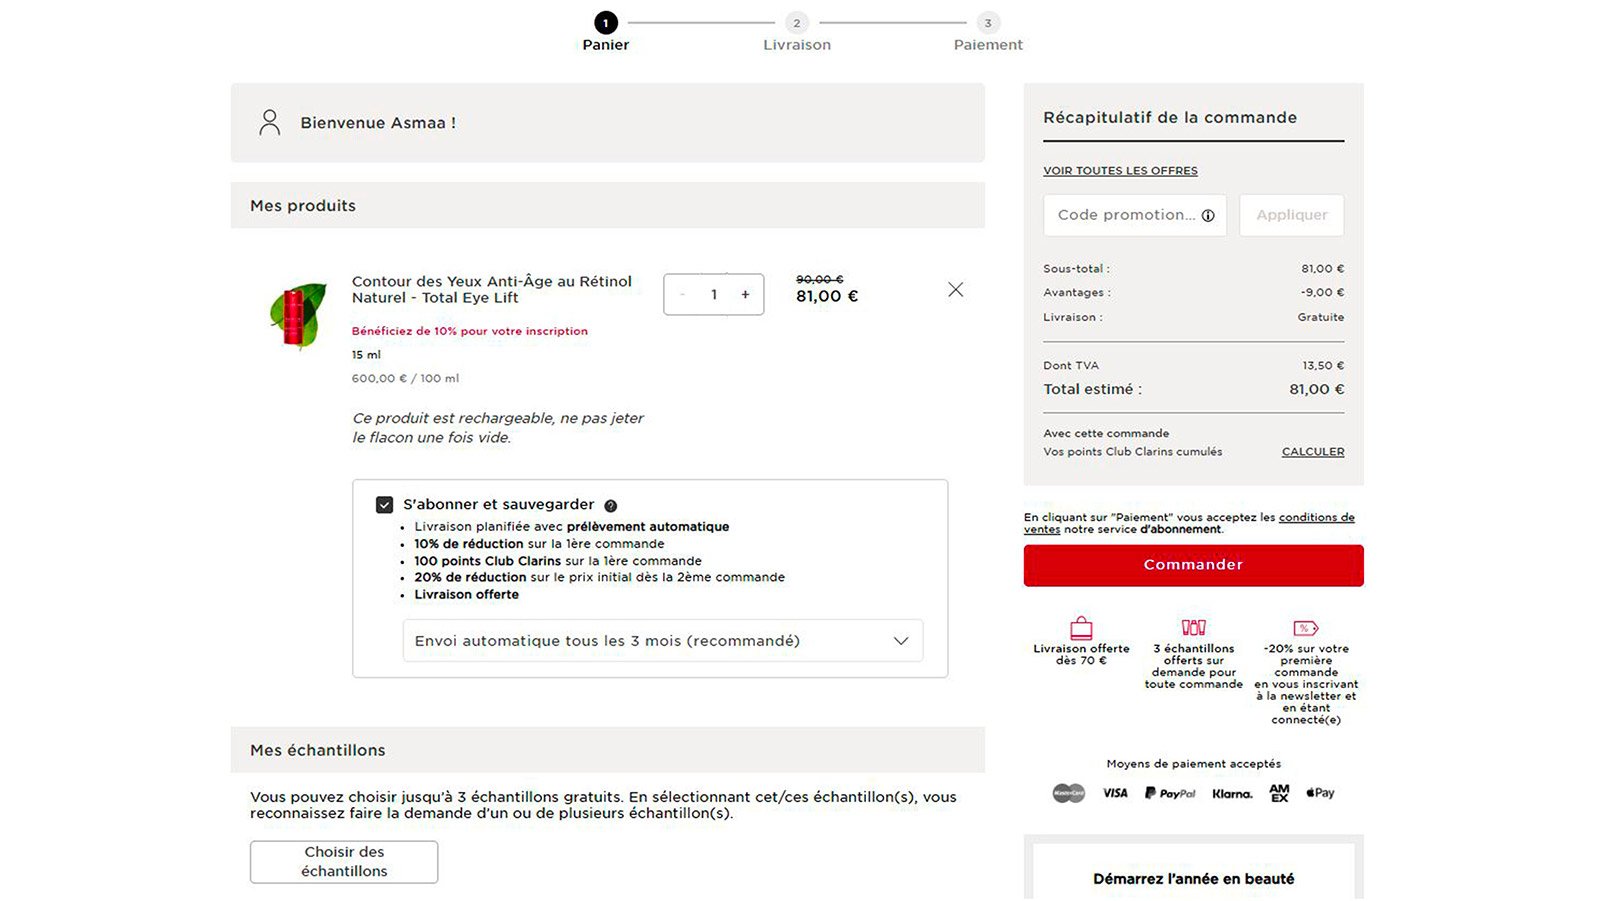Viewport: 1600px width, 901px height.
Task: Click the Commander button
Action: click(1192, 564)
